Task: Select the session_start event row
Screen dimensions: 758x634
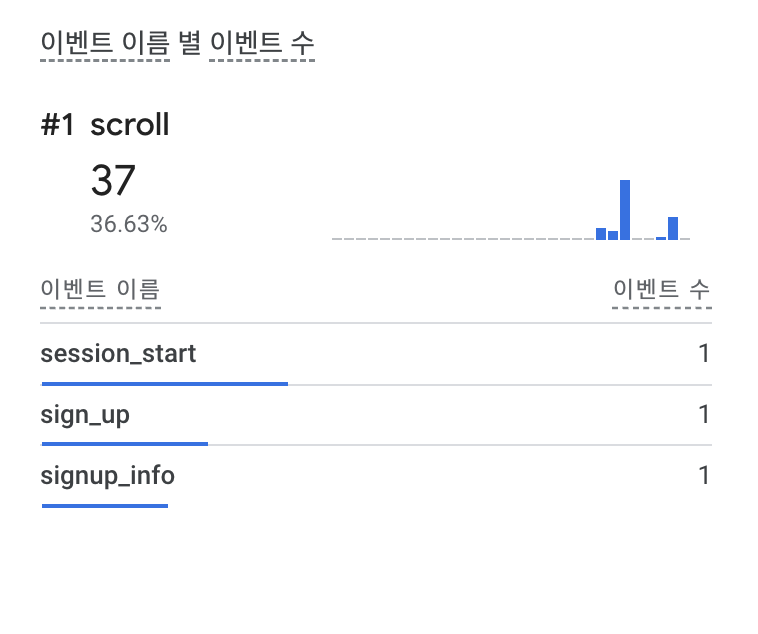Action: pyautogui.click(x=118, y=354)
